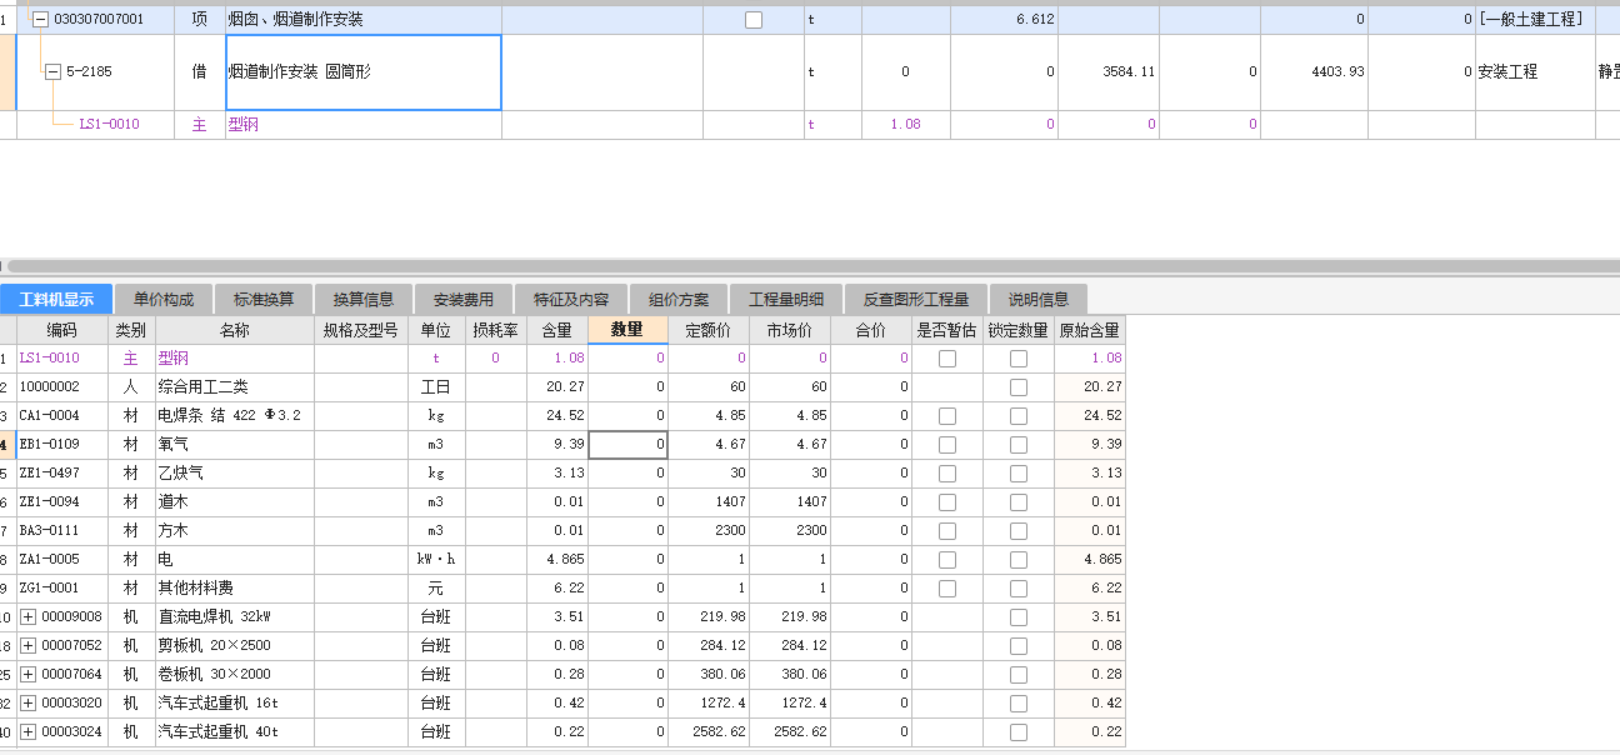Click the 1272.4 定额价 cell
This screenshot has width=1620, height=755.
[708, 703]
